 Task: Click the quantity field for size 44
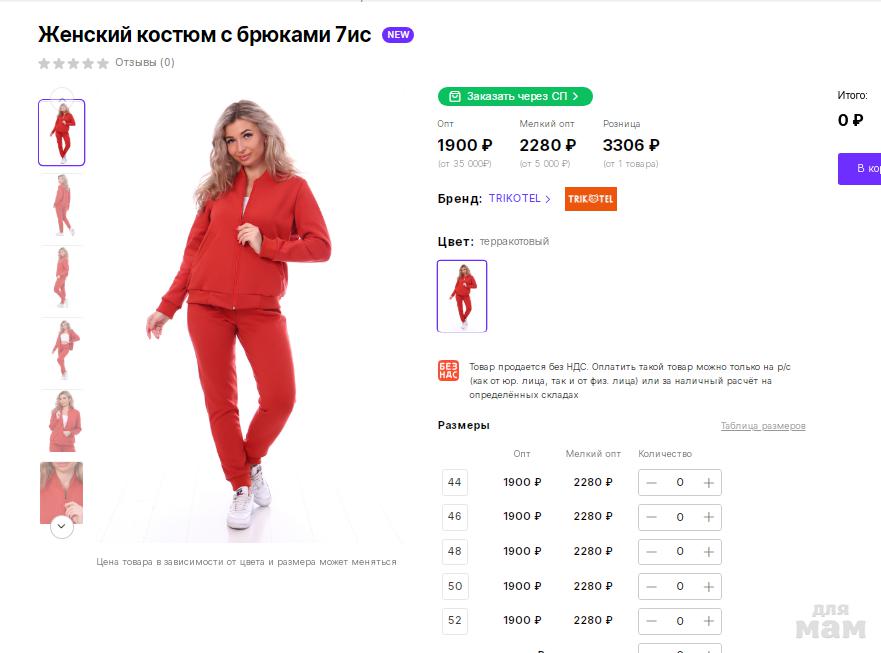coord(680,483)
